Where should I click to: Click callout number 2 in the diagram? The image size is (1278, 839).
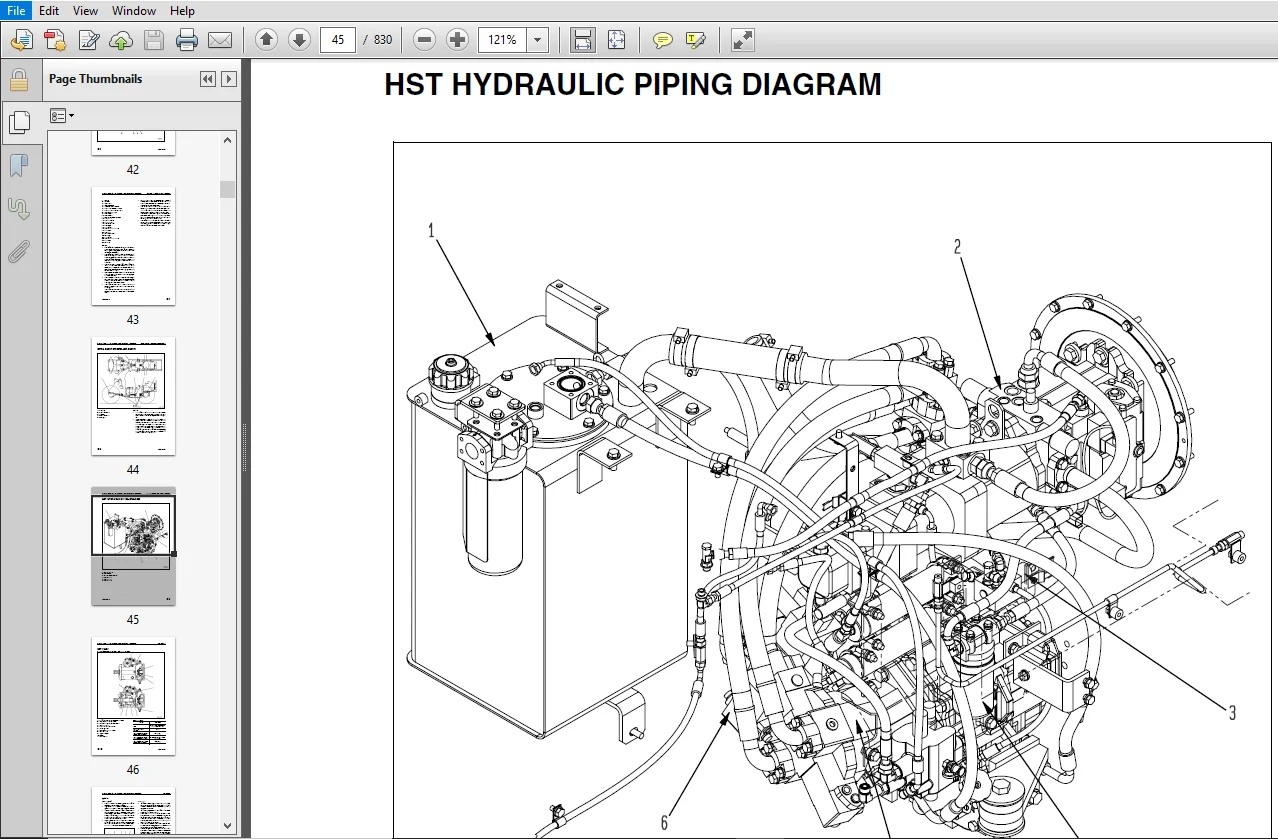[x=957, y=247]
